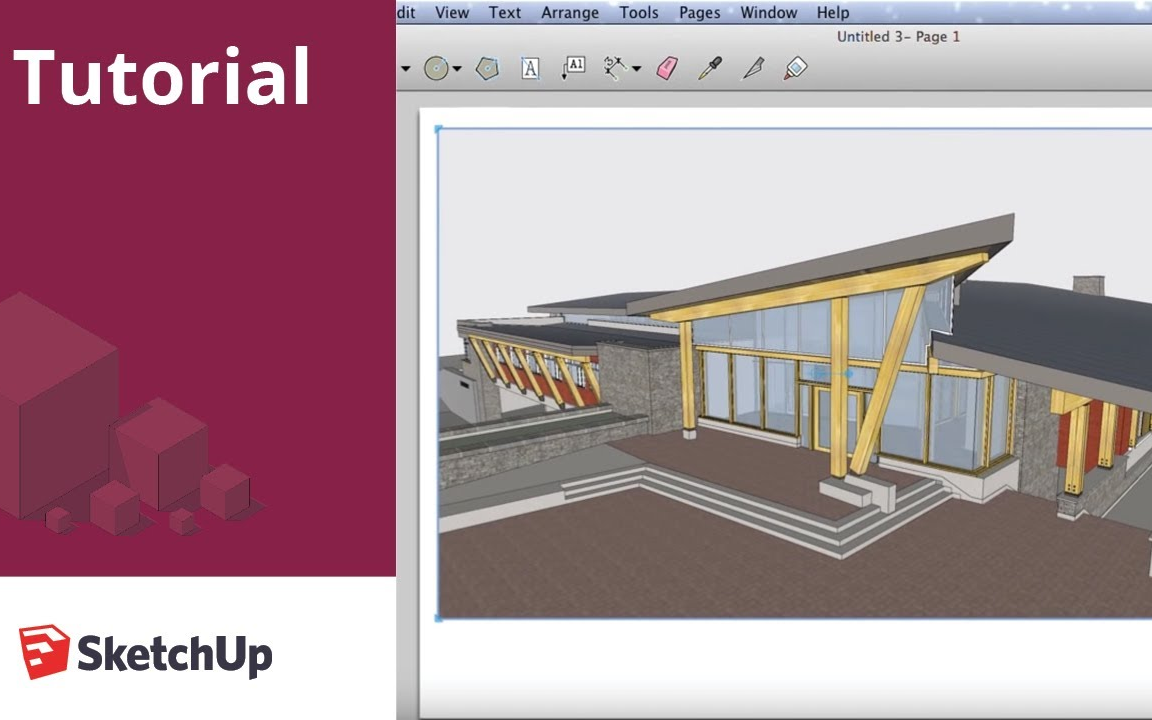Viewport: 1152px width, 720px height.
Task: Open the Window menu
Action: pyautogui.click(x=768, y=12)
